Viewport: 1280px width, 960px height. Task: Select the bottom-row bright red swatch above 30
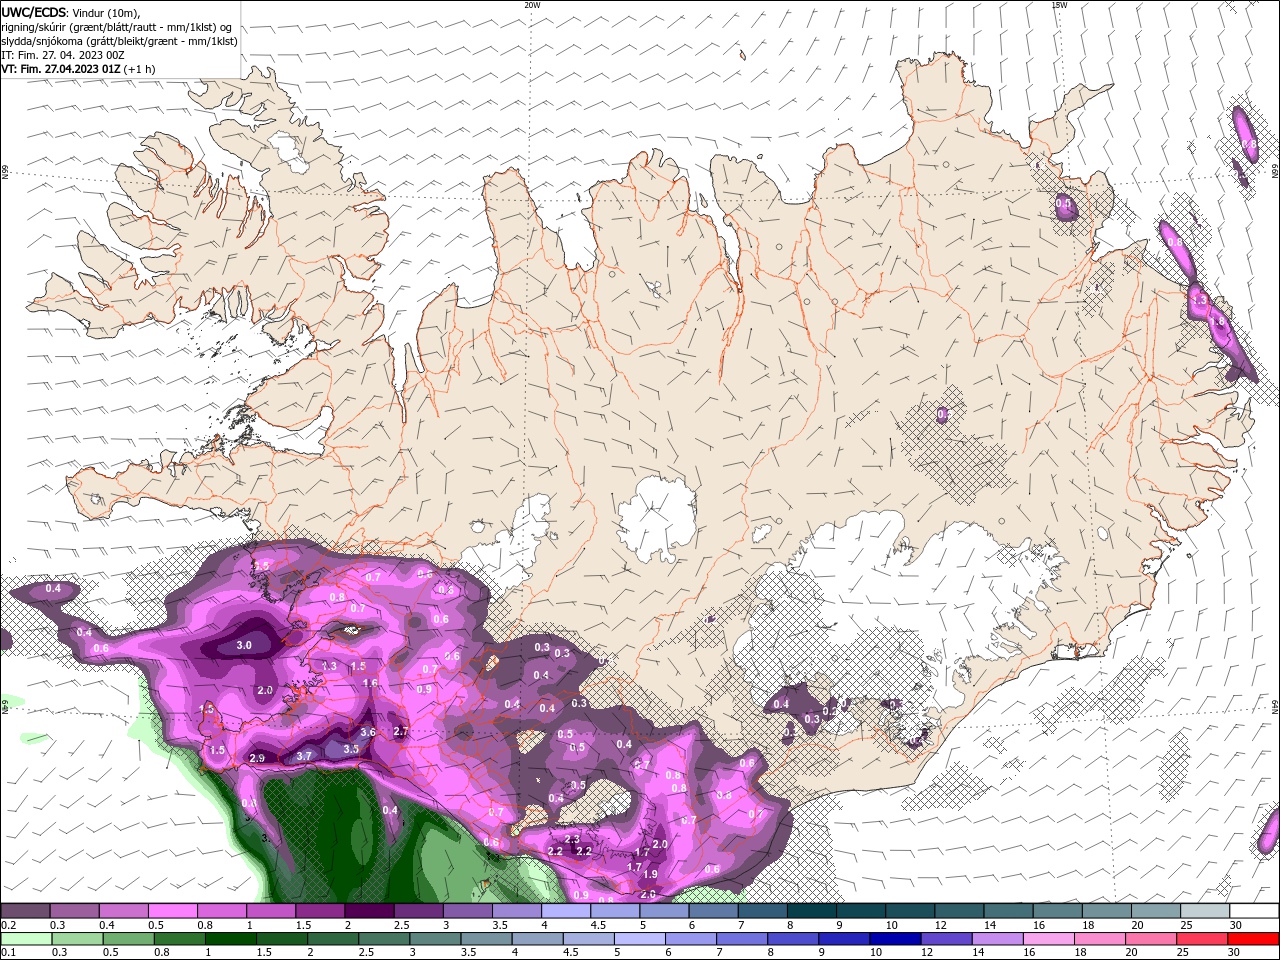tap(1253, 939)
